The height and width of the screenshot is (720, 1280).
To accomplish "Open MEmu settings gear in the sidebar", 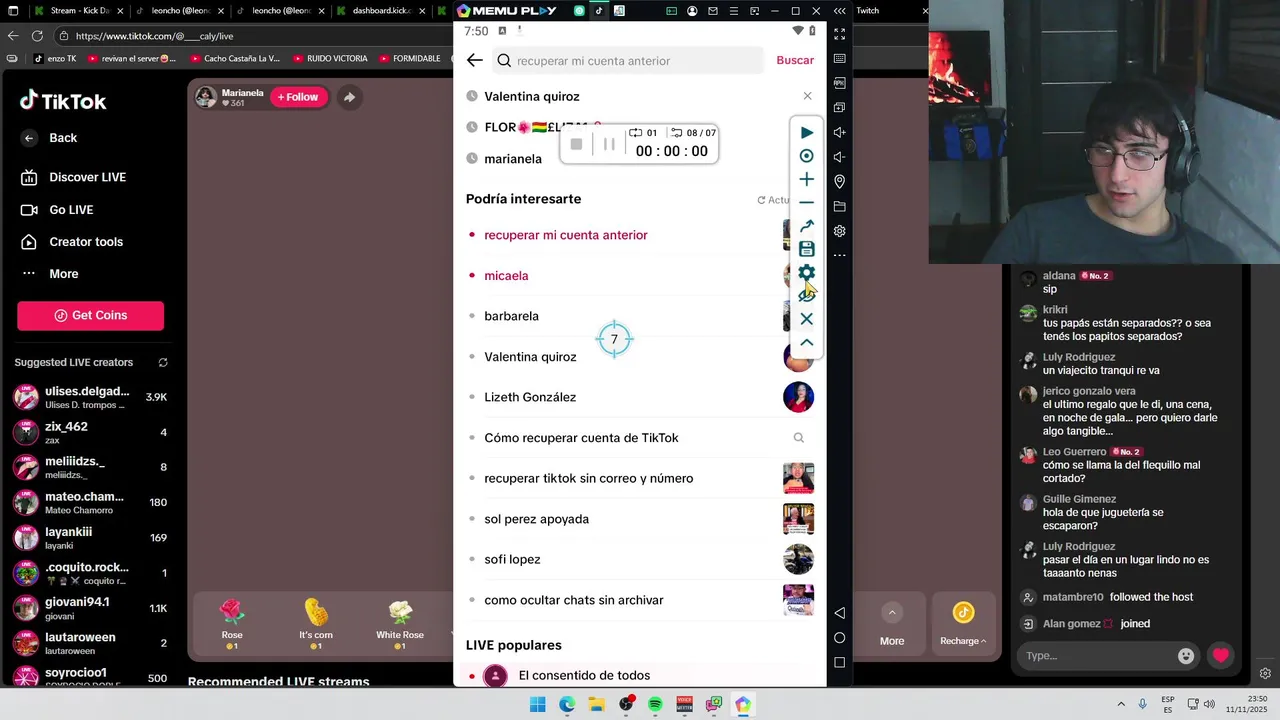I will click(x=840, y=231).
